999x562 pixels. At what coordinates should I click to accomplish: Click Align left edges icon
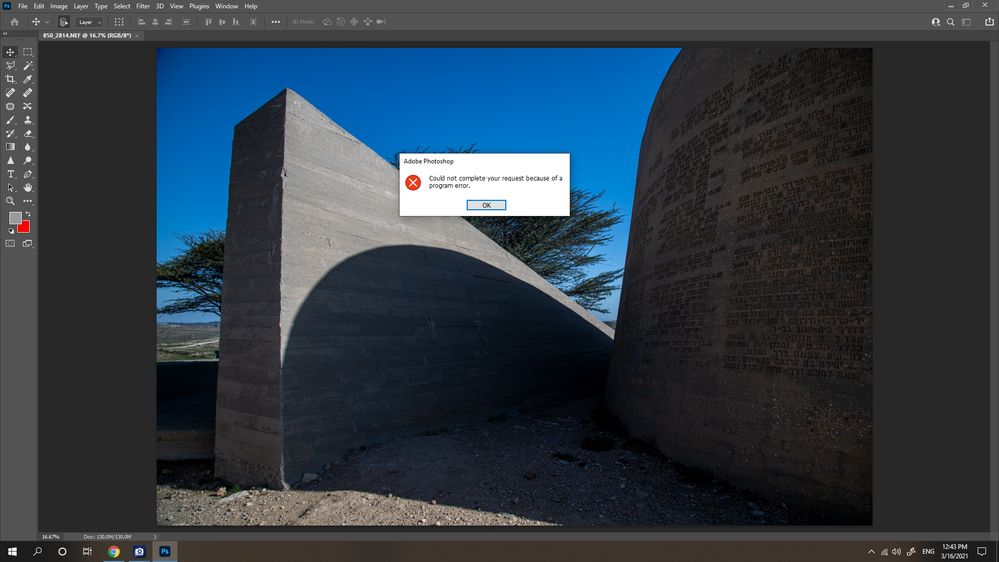point(141,22)
